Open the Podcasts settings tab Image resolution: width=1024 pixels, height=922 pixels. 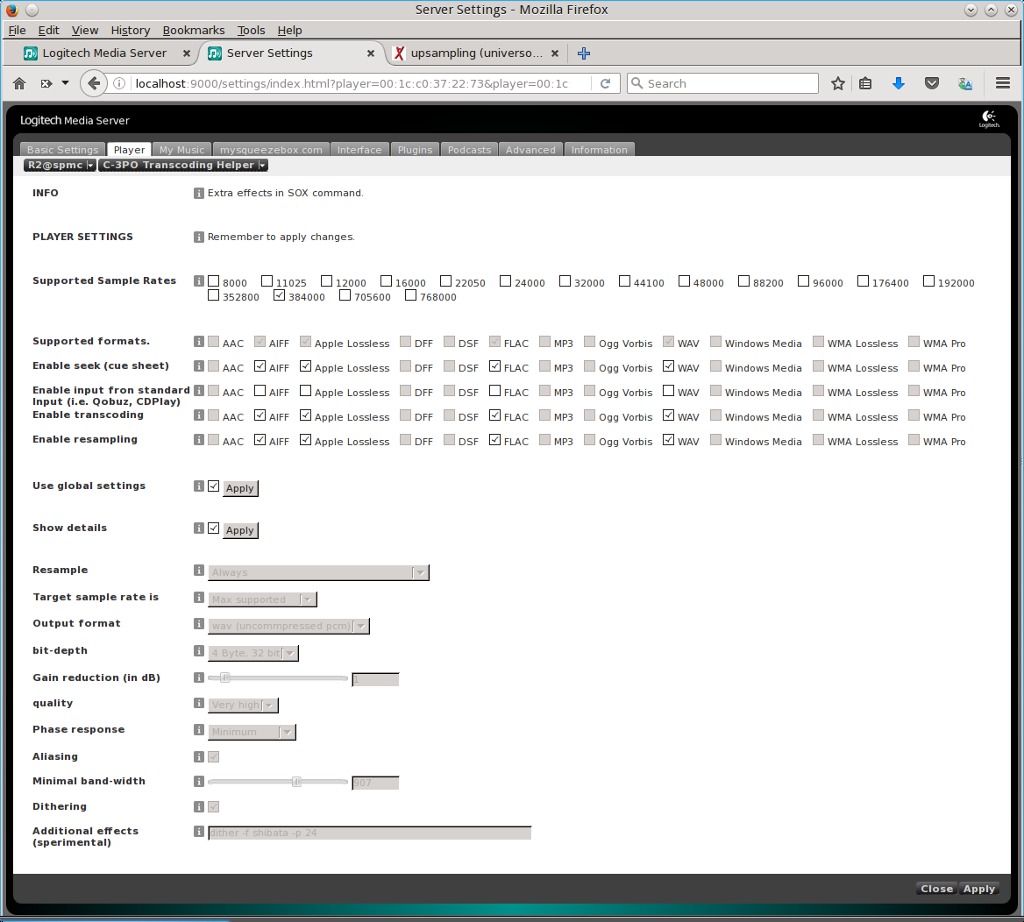point(469,150)
